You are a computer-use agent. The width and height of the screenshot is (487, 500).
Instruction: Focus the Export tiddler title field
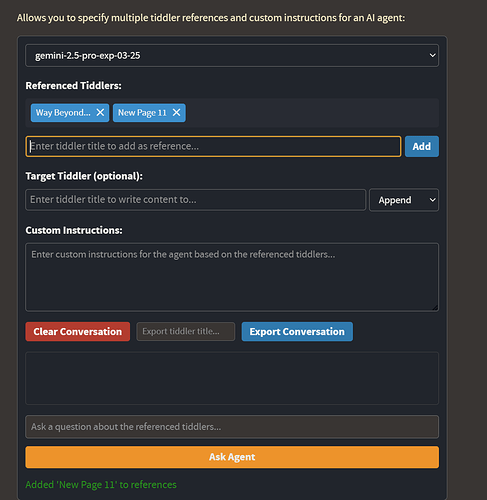tap(186, 331)
